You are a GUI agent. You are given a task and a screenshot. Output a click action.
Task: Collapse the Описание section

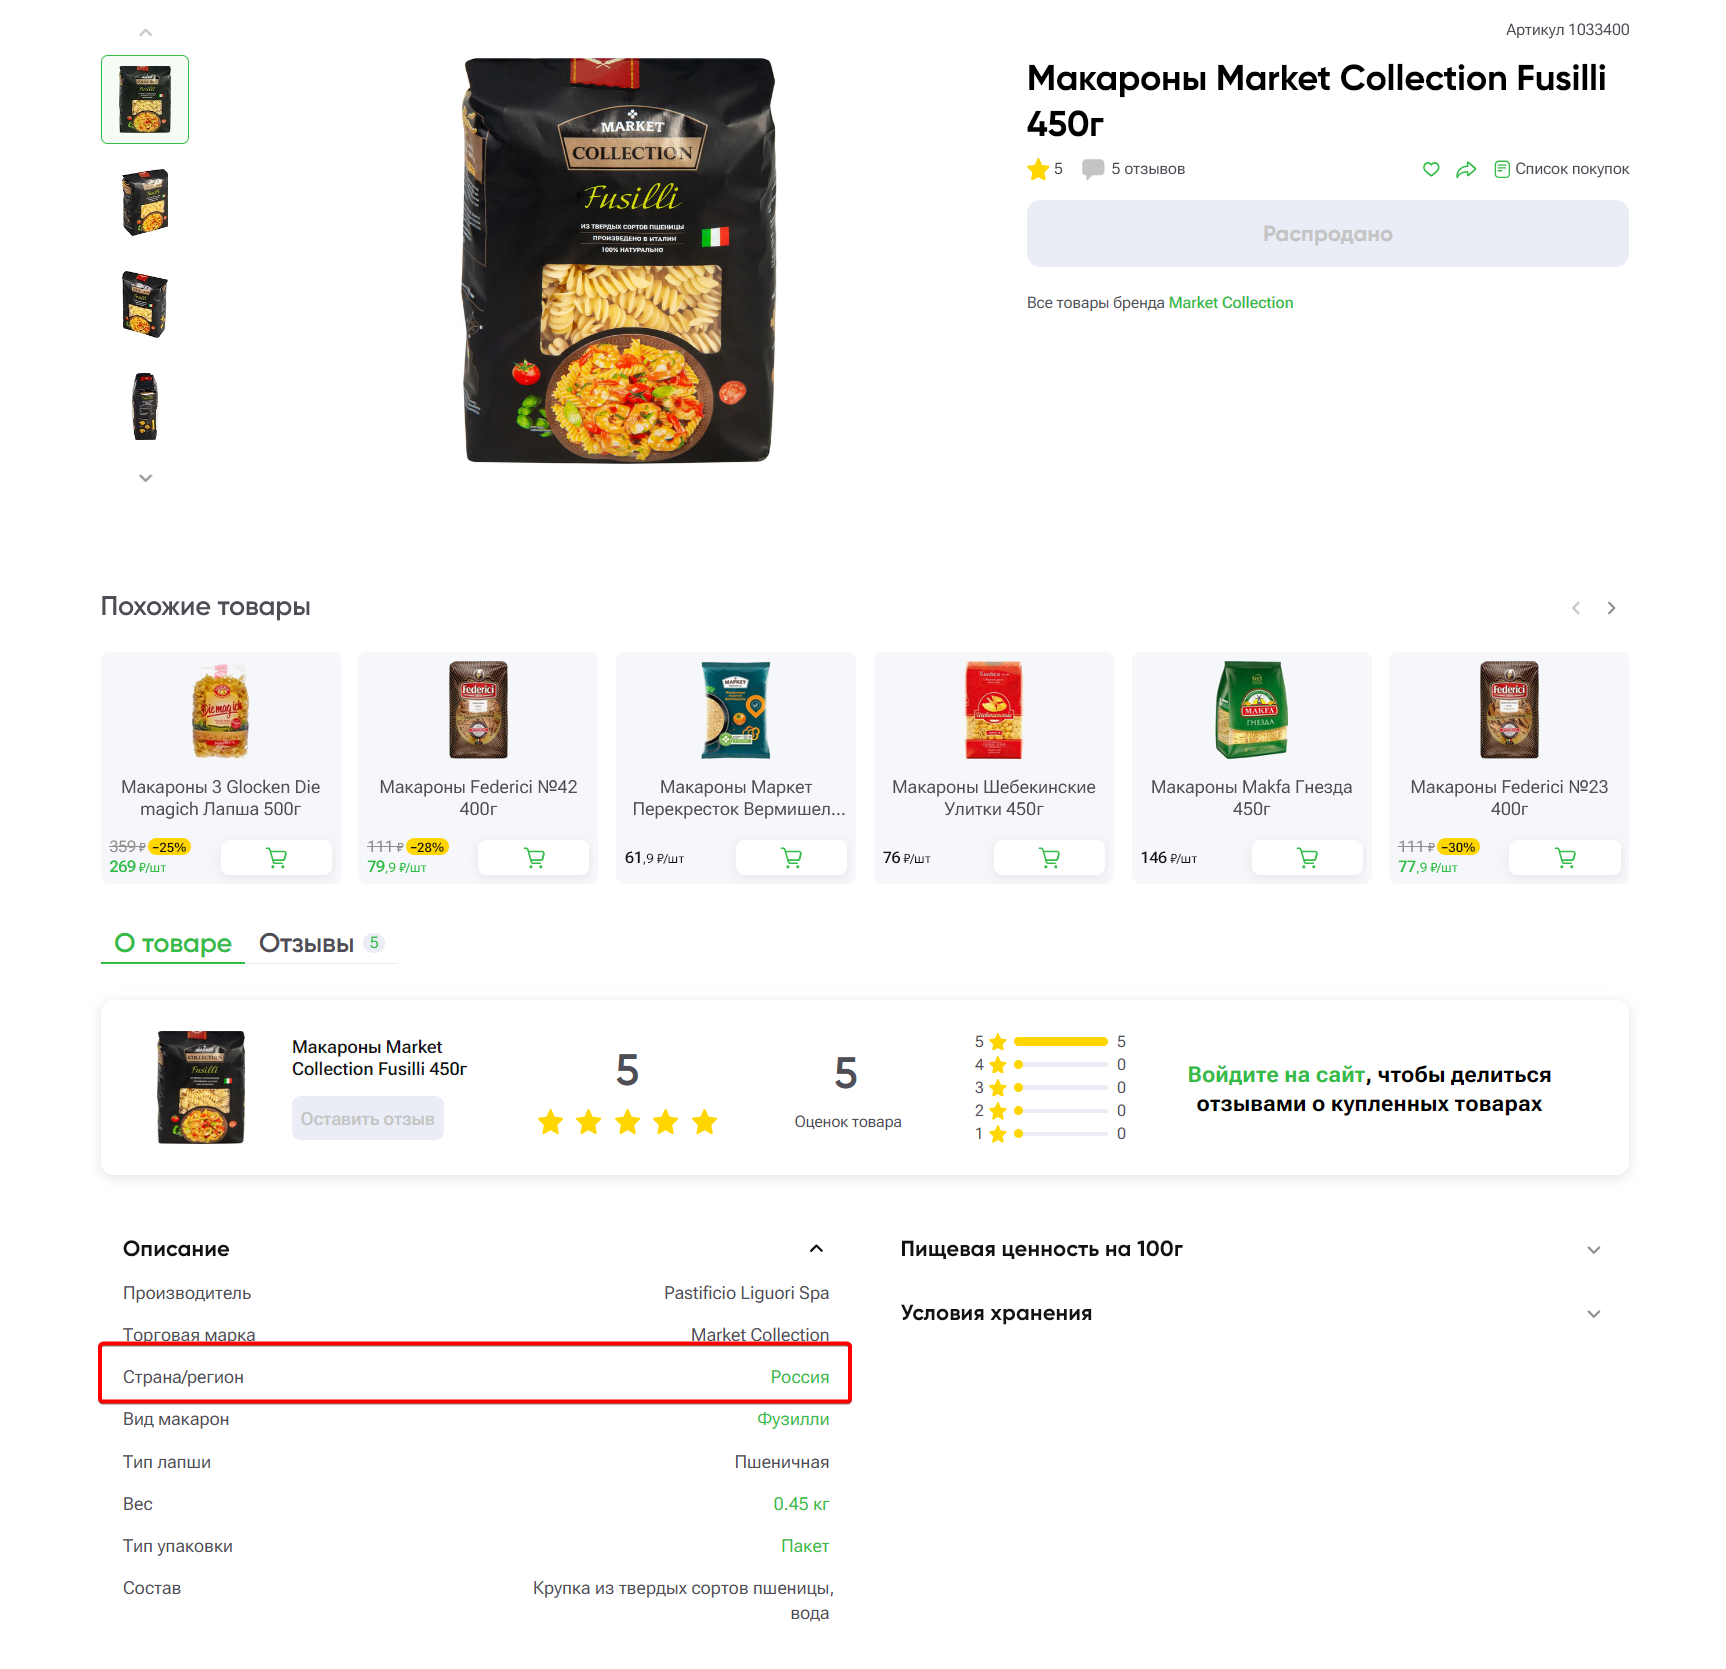pyautogui.click(x=816, y=1248)
